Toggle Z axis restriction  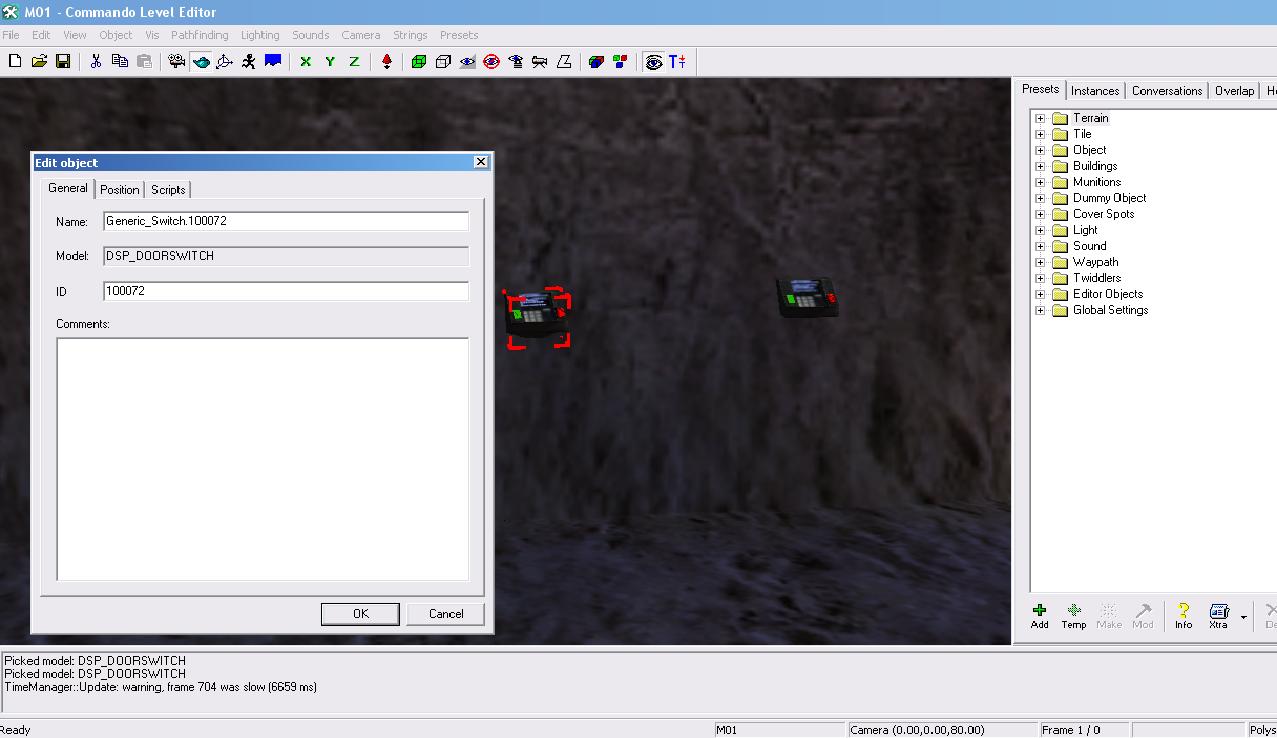pyautogui.click(x=354, y=62)
